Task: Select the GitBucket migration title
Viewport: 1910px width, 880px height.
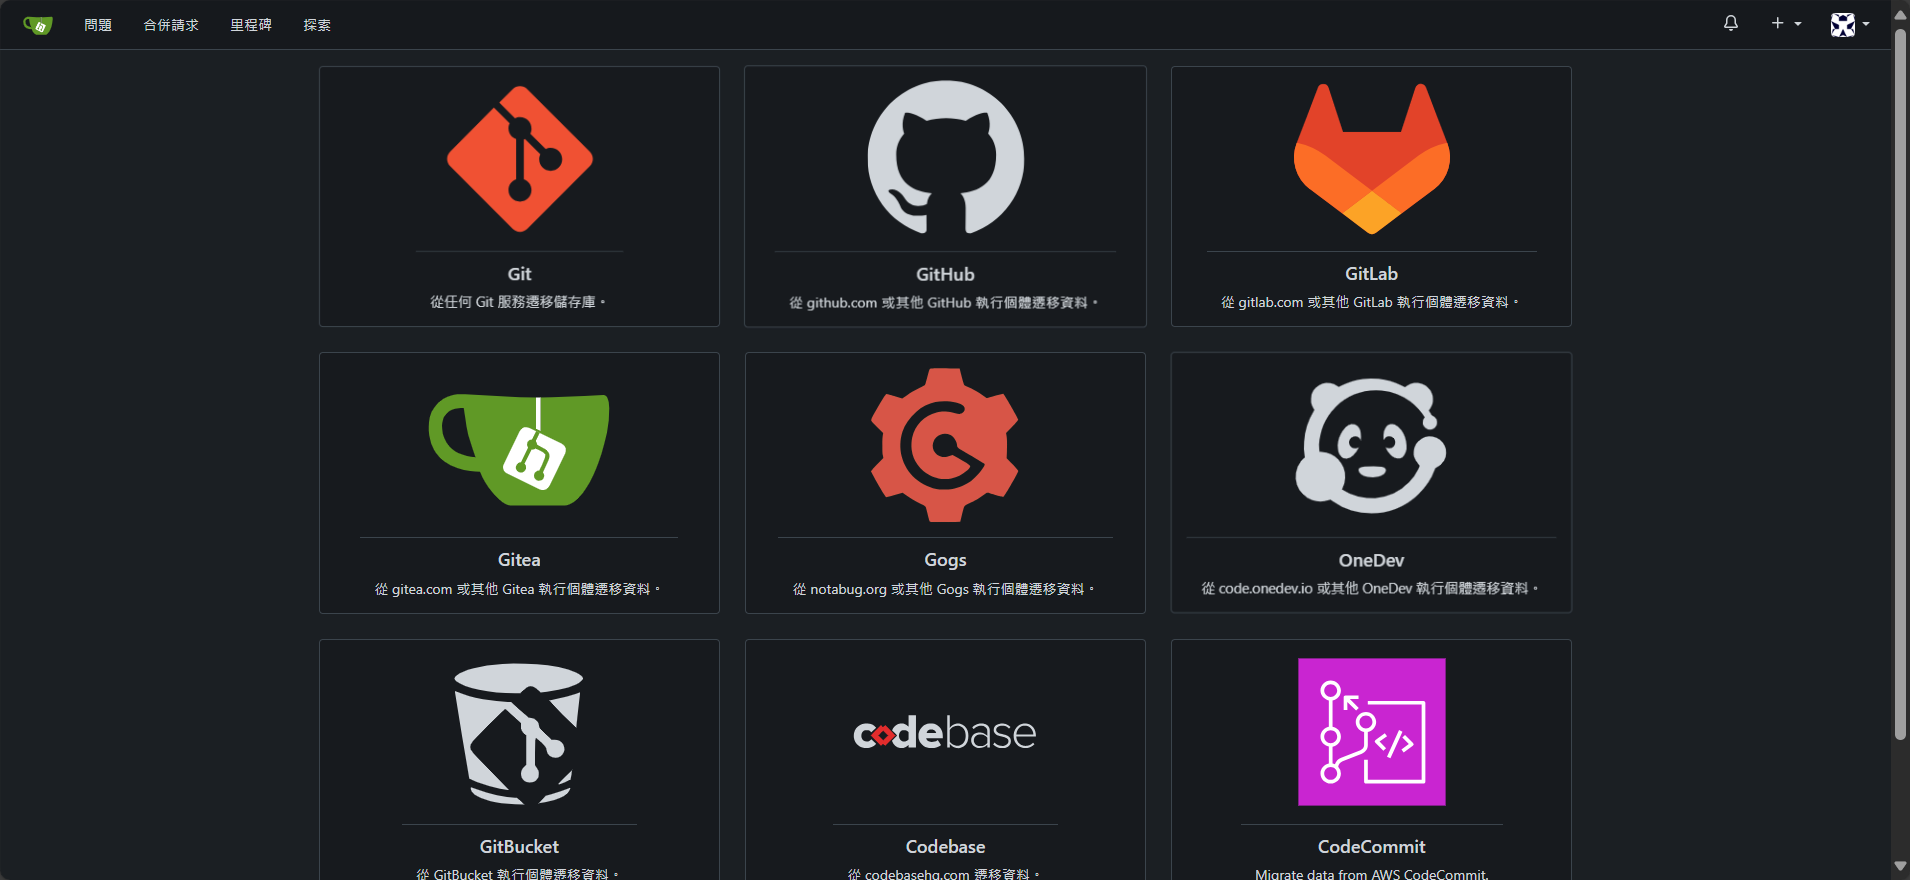Action: pos(519,847)
